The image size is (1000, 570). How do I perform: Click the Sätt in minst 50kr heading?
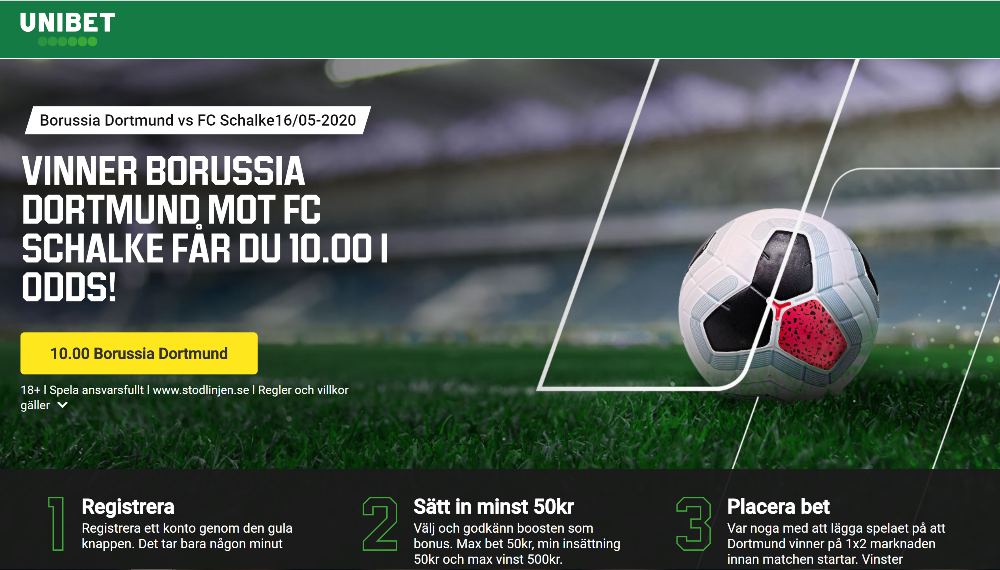pyautogui.click(x=494, y=507)
